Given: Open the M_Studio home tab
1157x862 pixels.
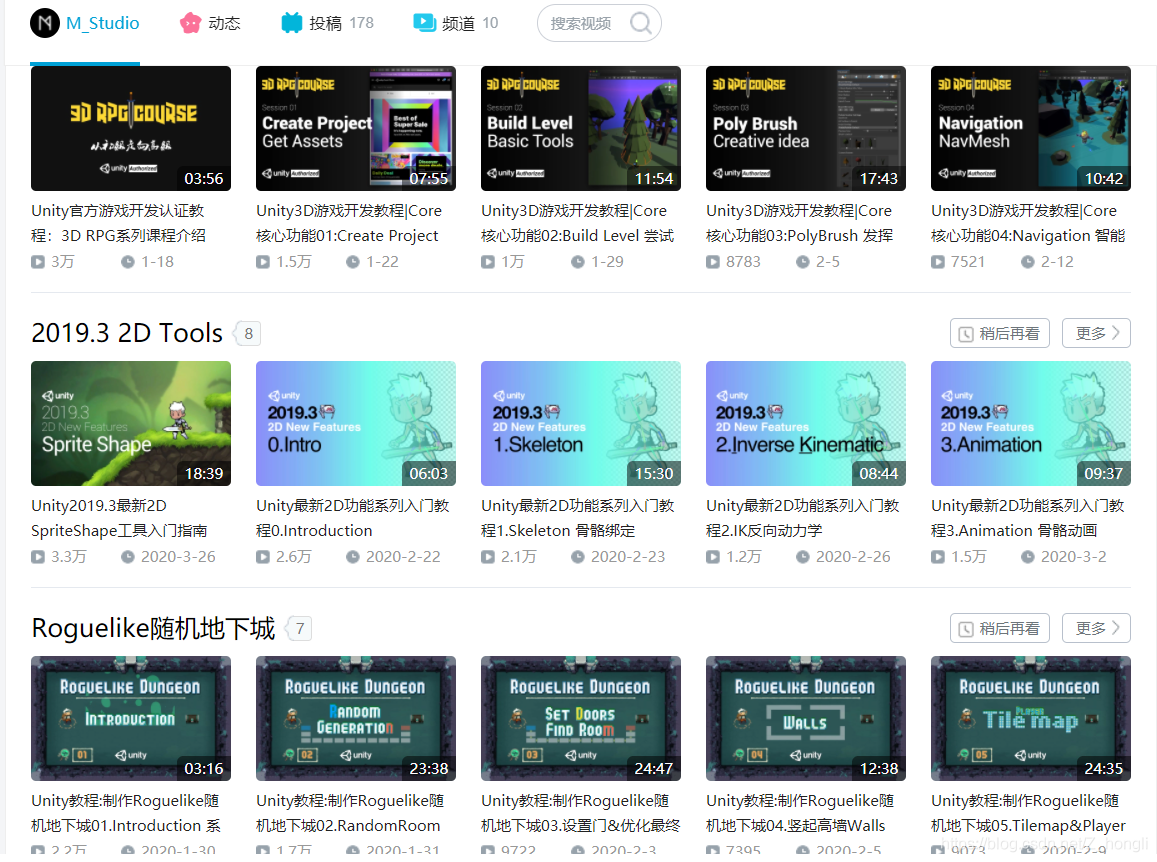Looking at the screenshot, I should coord(85,24).
